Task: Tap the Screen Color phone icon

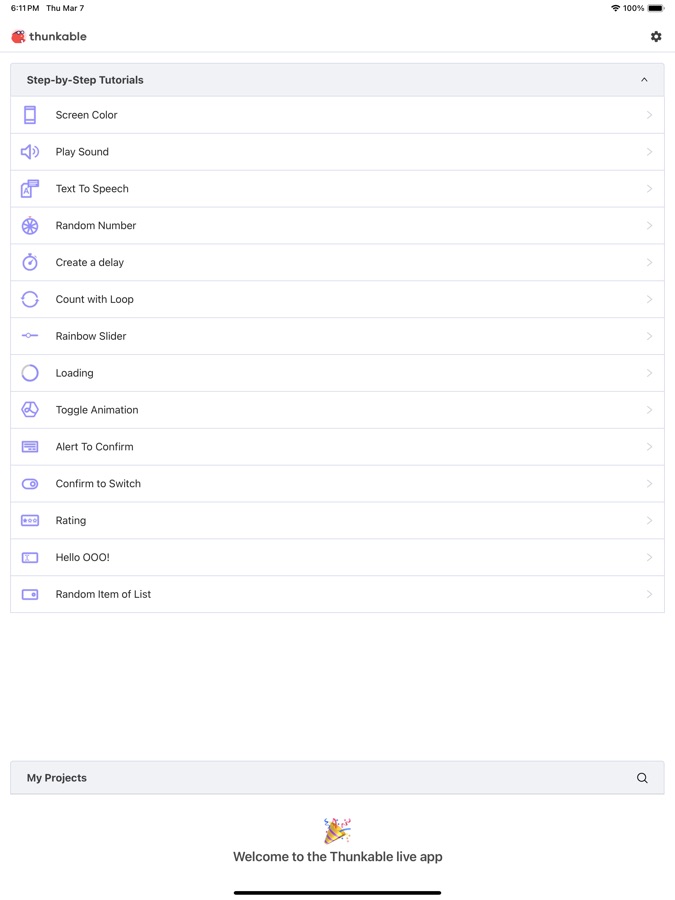Action: [30, 115]
